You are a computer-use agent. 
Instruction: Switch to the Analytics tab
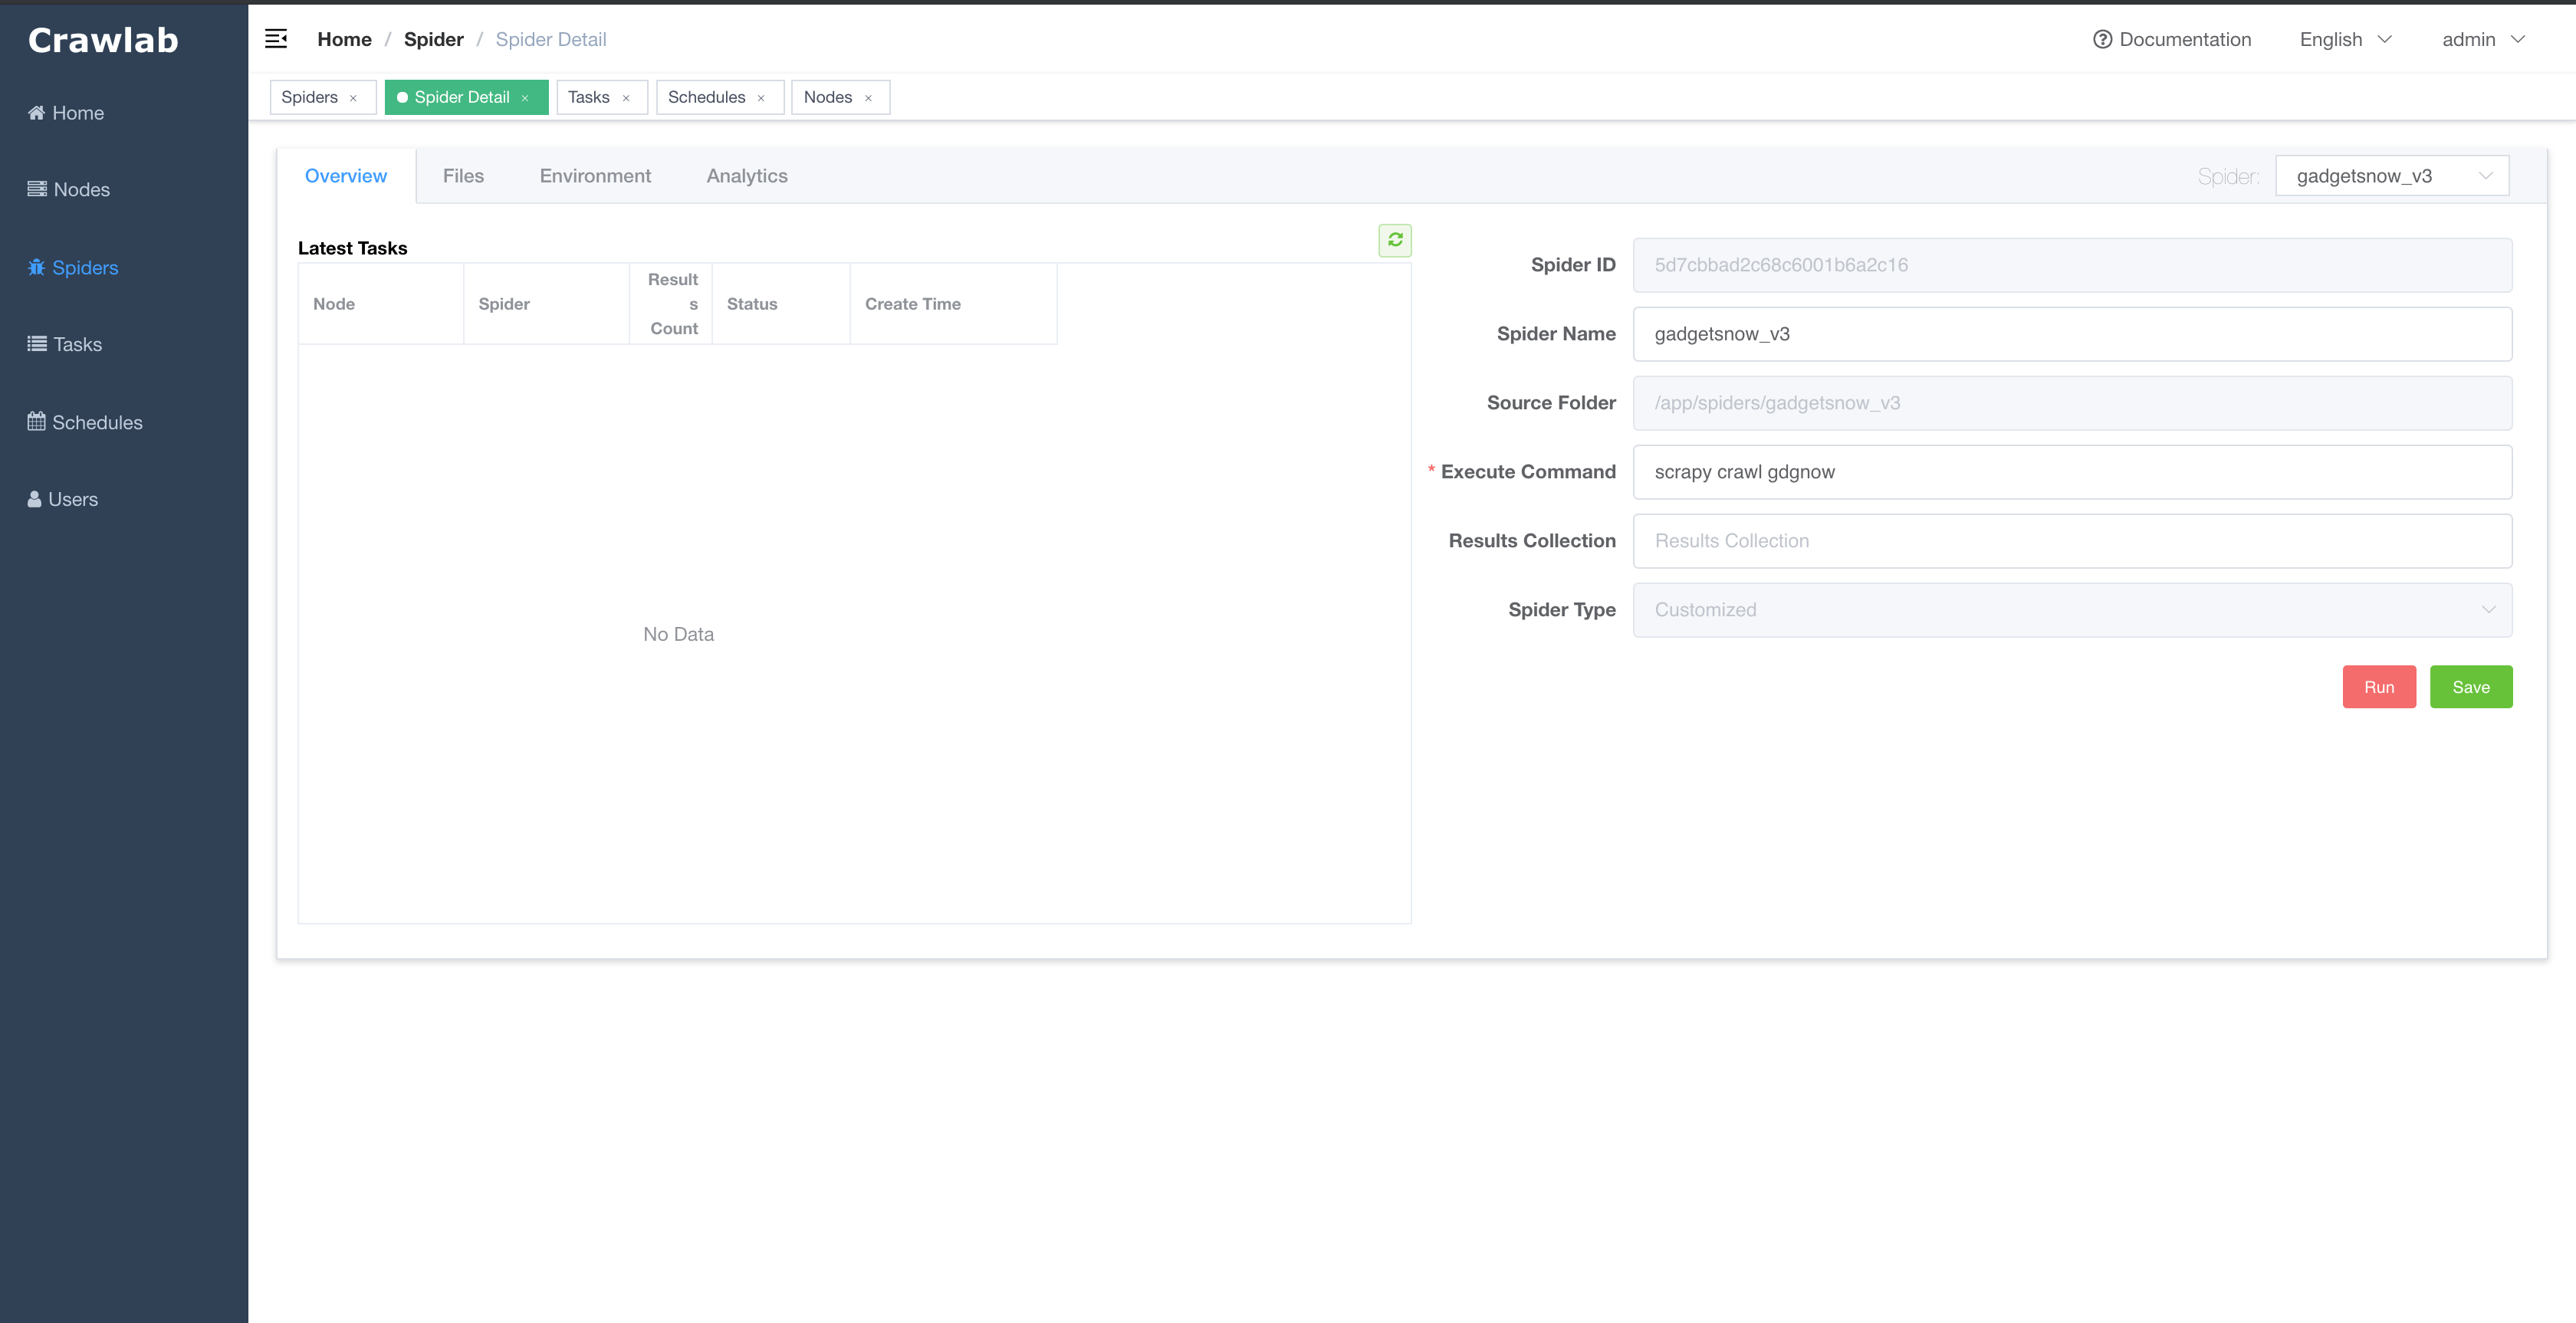[746, 176]
